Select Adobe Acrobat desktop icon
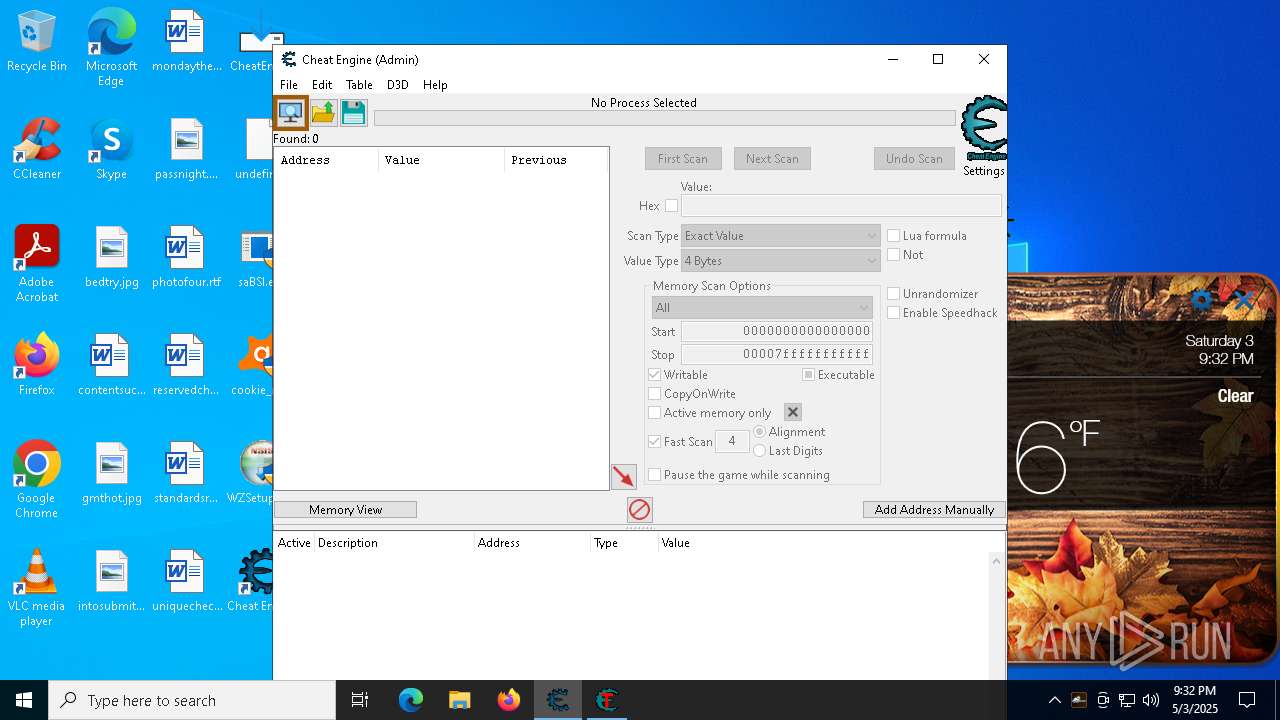Image resolution: width=1280 pixels, height=720 pixels. [37, 264]
